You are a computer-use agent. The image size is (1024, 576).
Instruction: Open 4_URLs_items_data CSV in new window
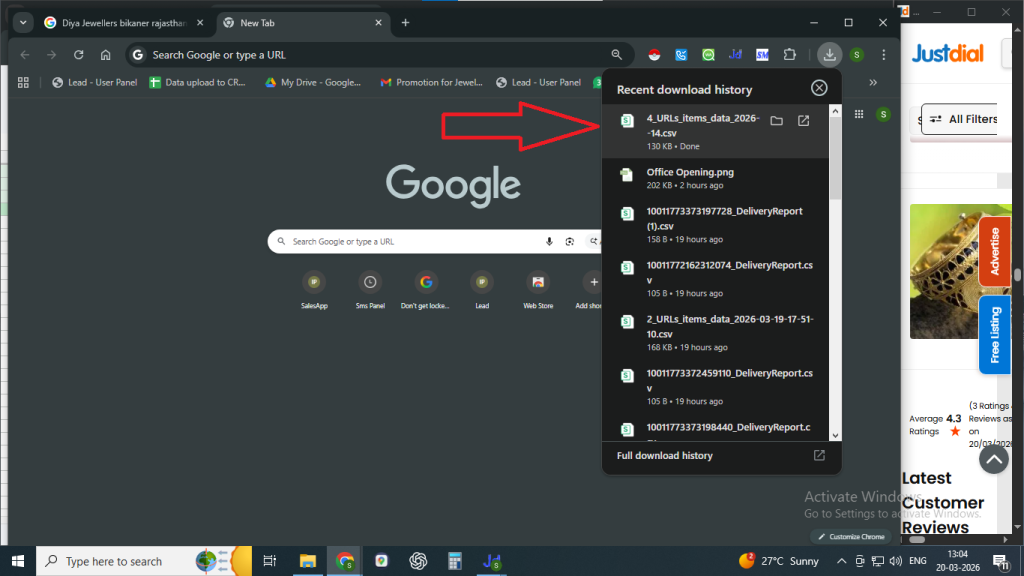(x=803, y=121)
